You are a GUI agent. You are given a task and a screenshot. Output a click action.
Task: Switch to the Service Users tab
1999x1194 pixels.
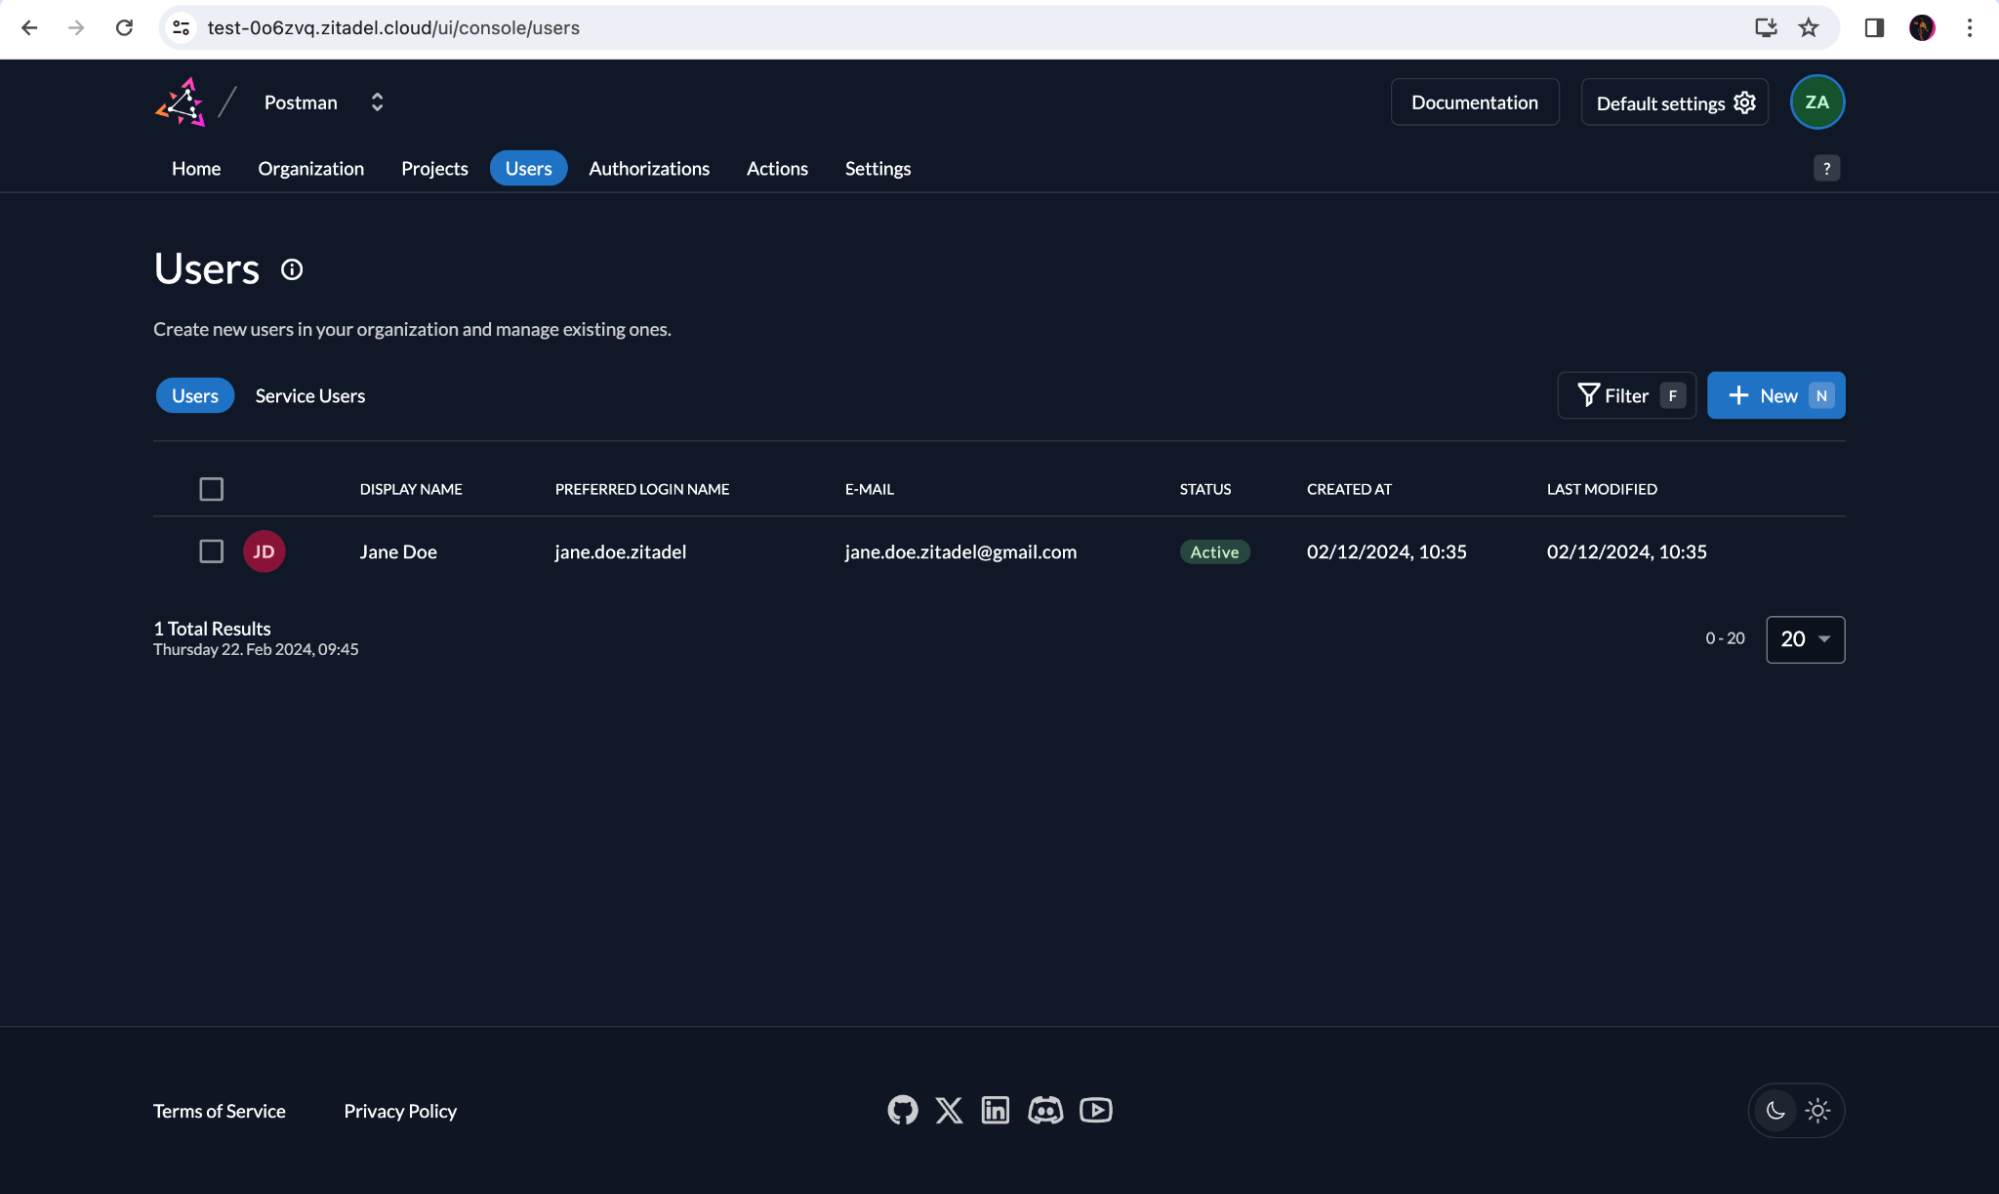click(310, 396)
